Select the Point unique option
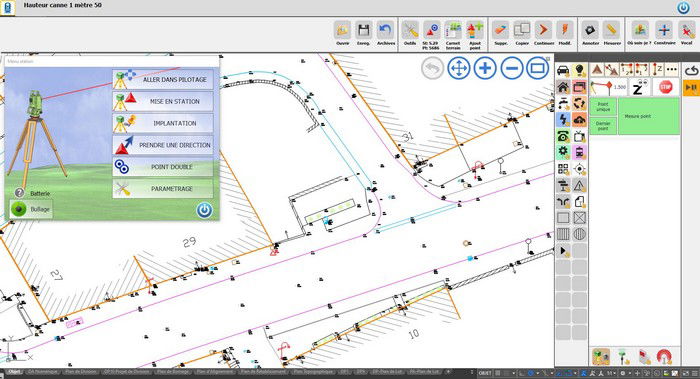The height and width of the screenshot is (379, 700). click(x=603, y=107)
